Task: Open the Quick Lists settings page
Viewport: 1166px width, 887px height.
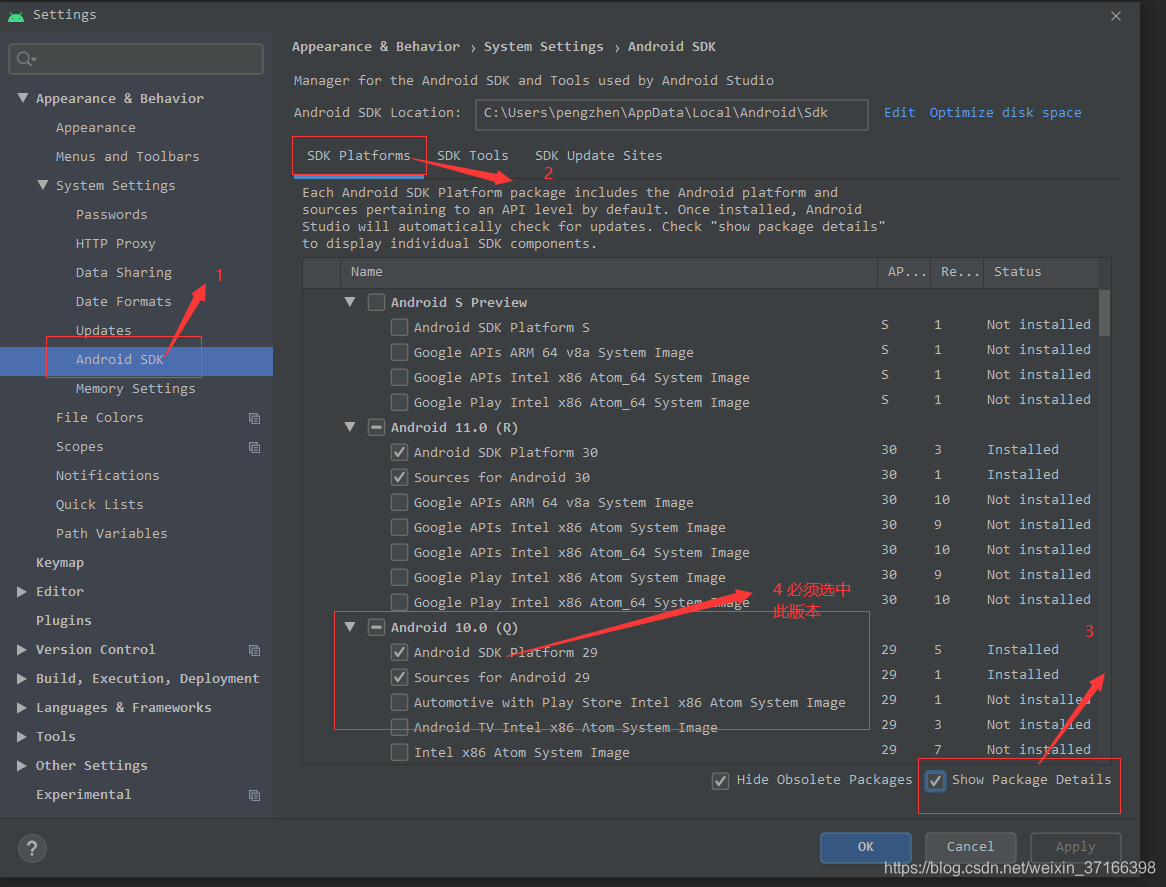Action: 100,505
